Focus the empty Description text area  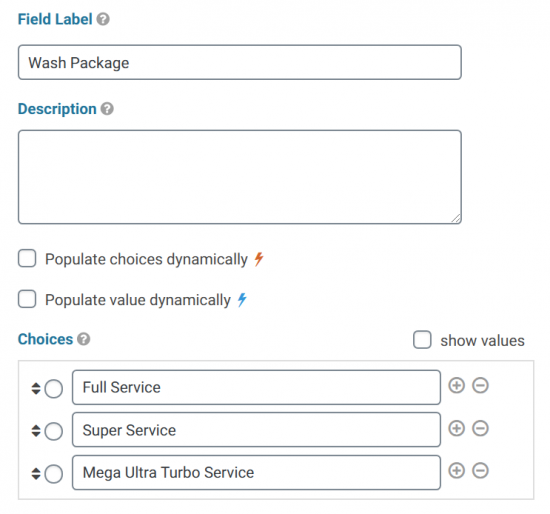(240, 177)
